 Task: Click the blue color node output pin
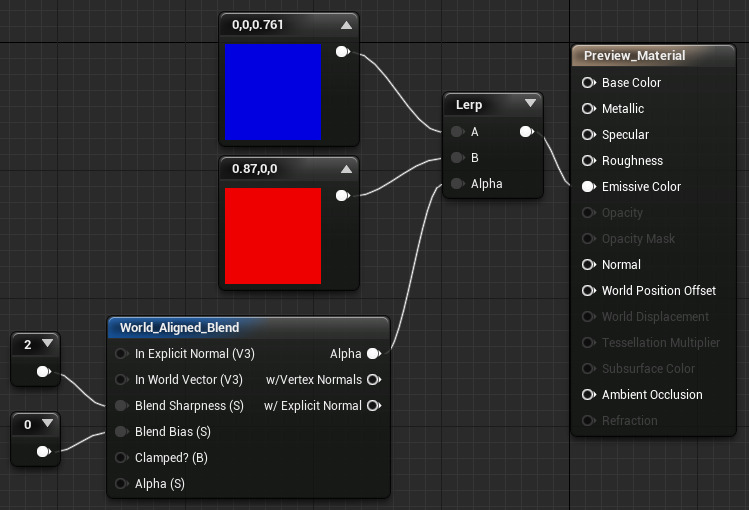(342, 52)
